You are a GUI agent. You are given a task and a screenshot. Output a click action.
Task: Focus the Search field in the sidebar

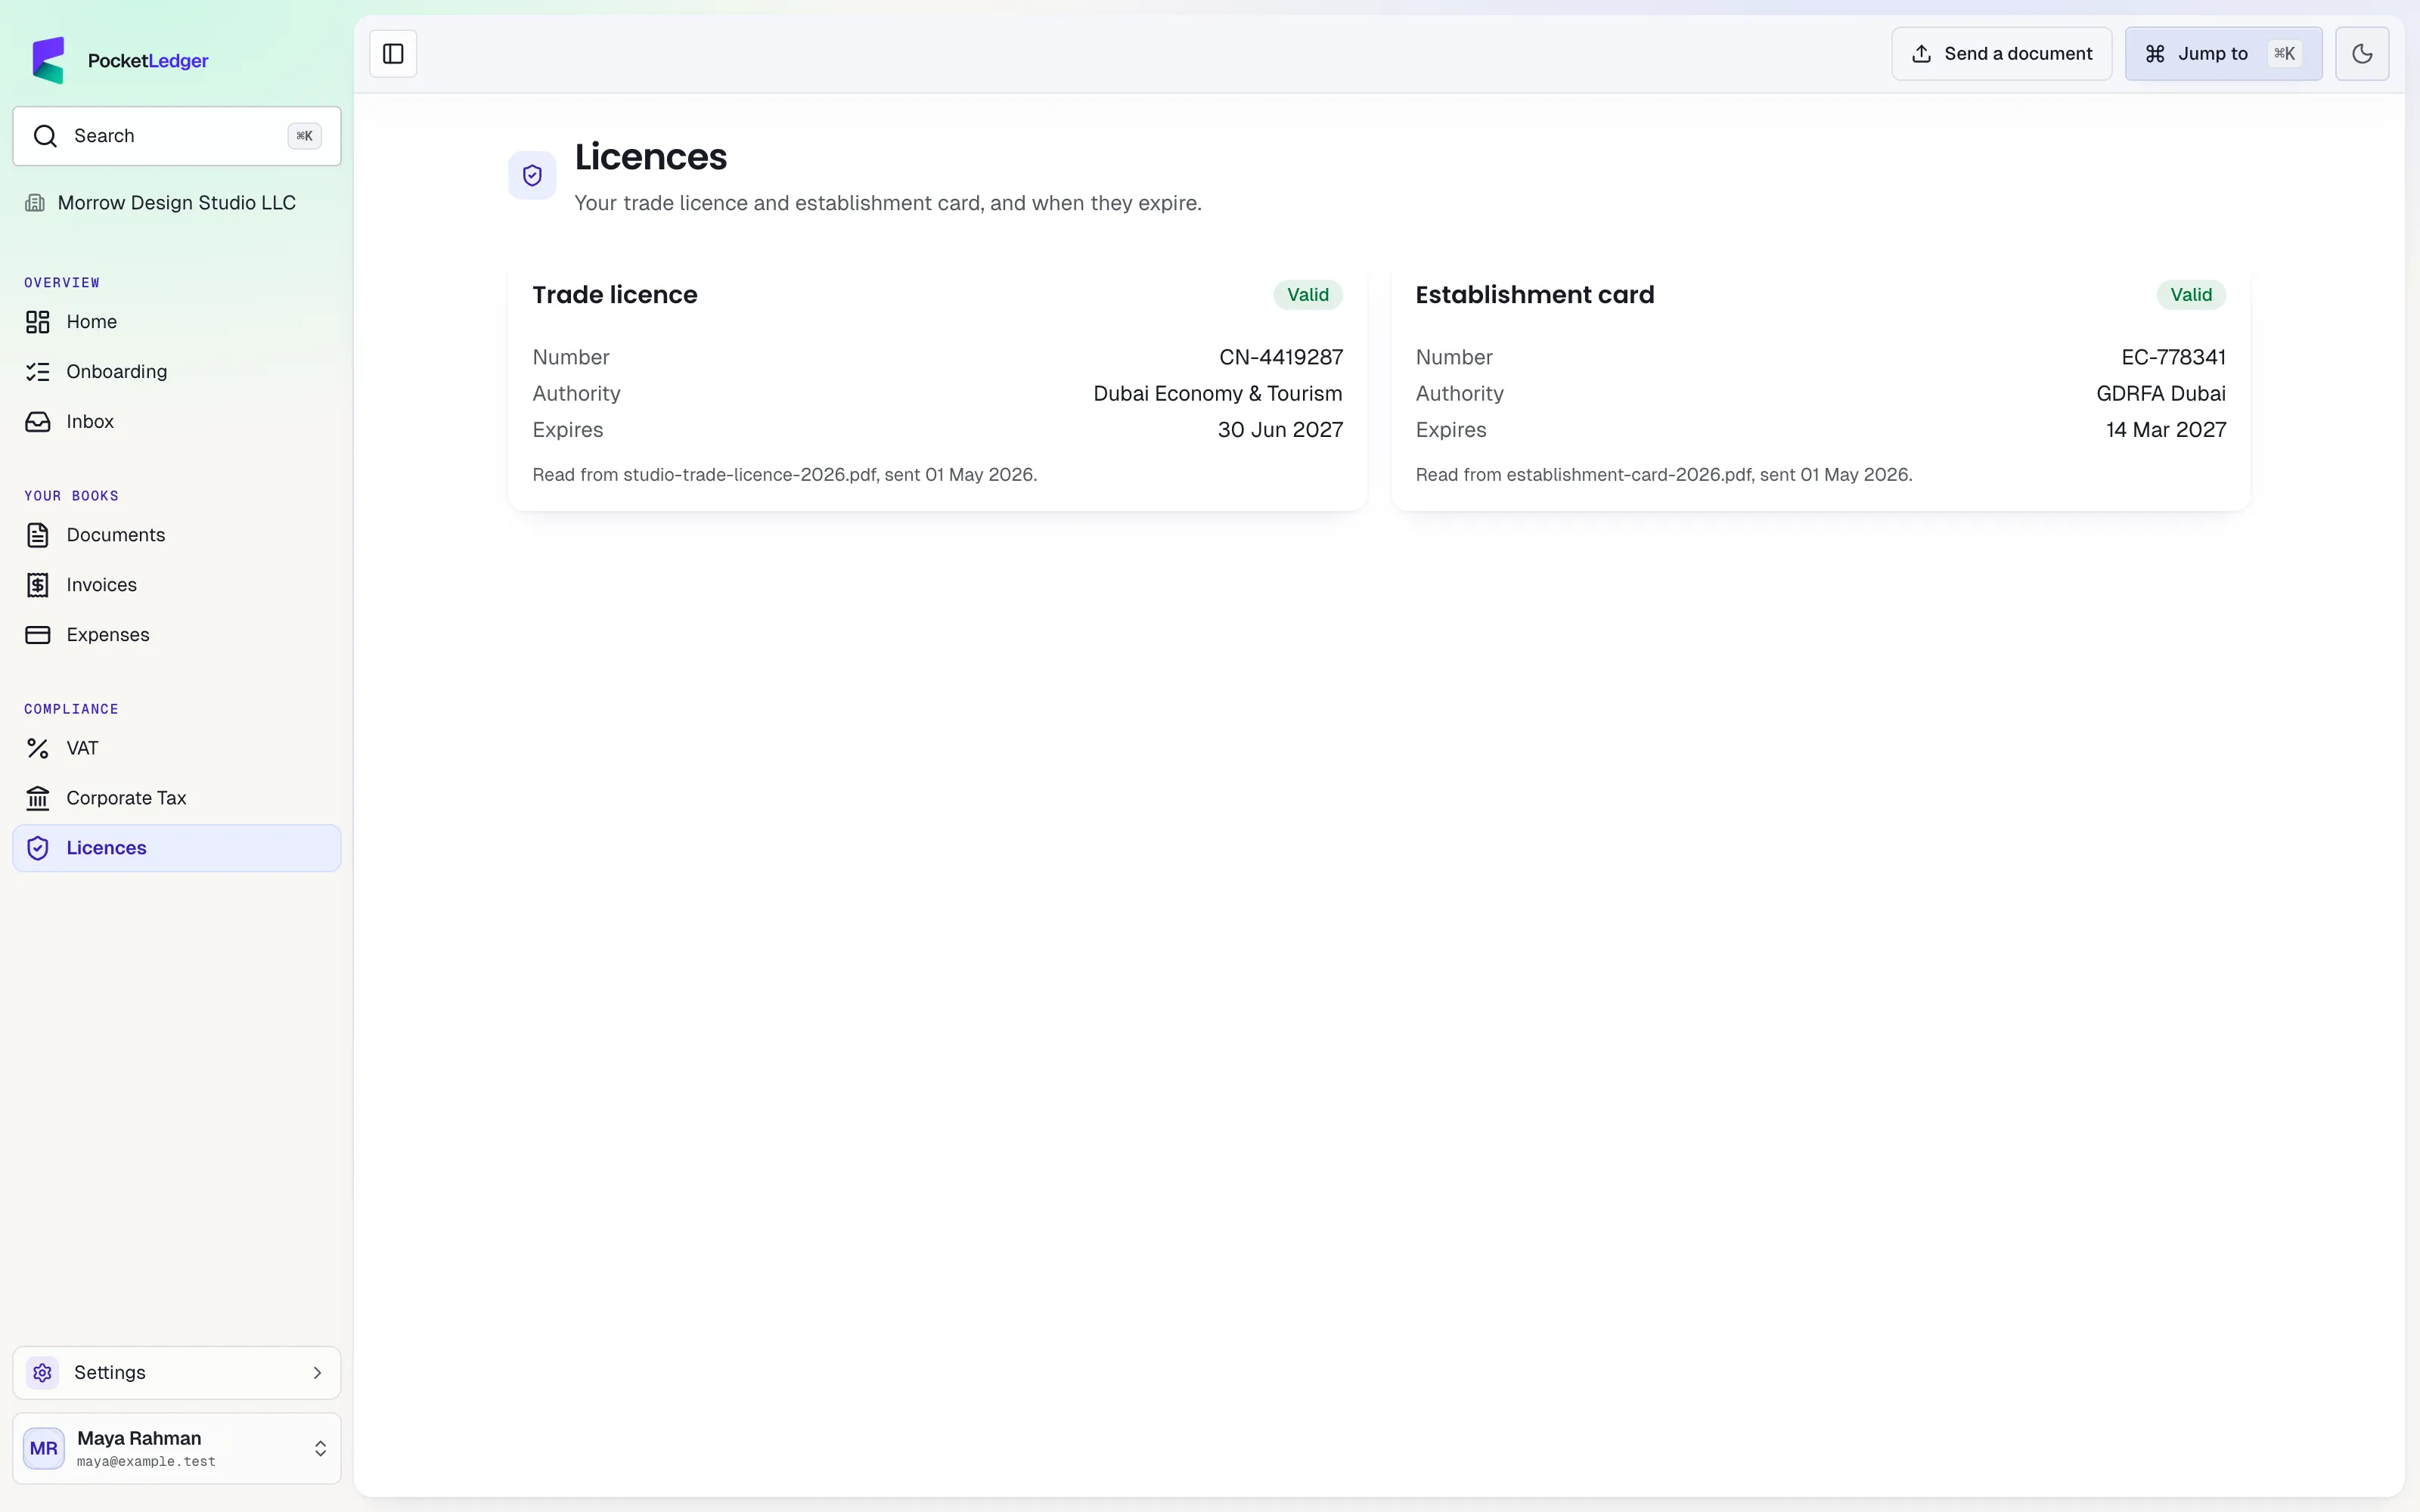pos(177,136)
